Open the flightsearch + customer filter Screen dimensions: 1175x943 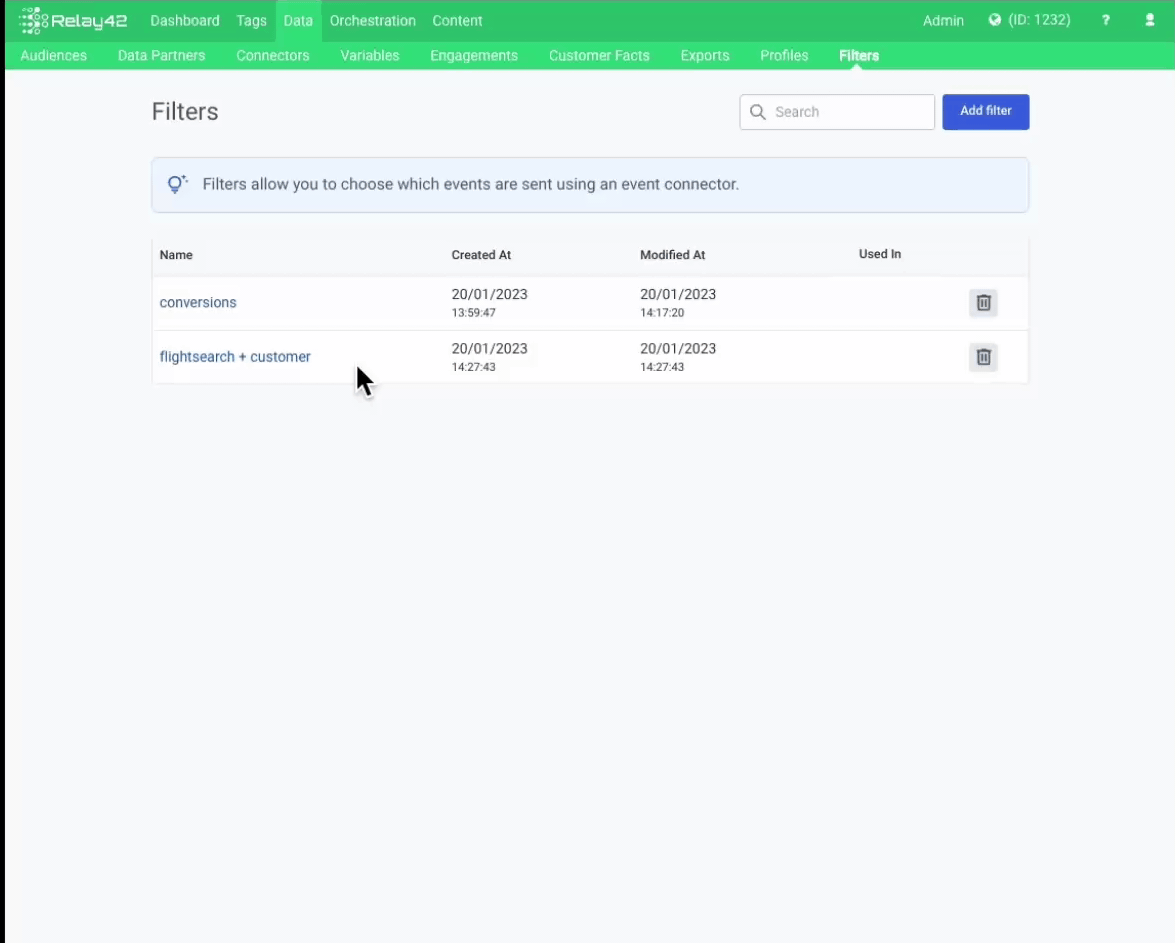234,356
